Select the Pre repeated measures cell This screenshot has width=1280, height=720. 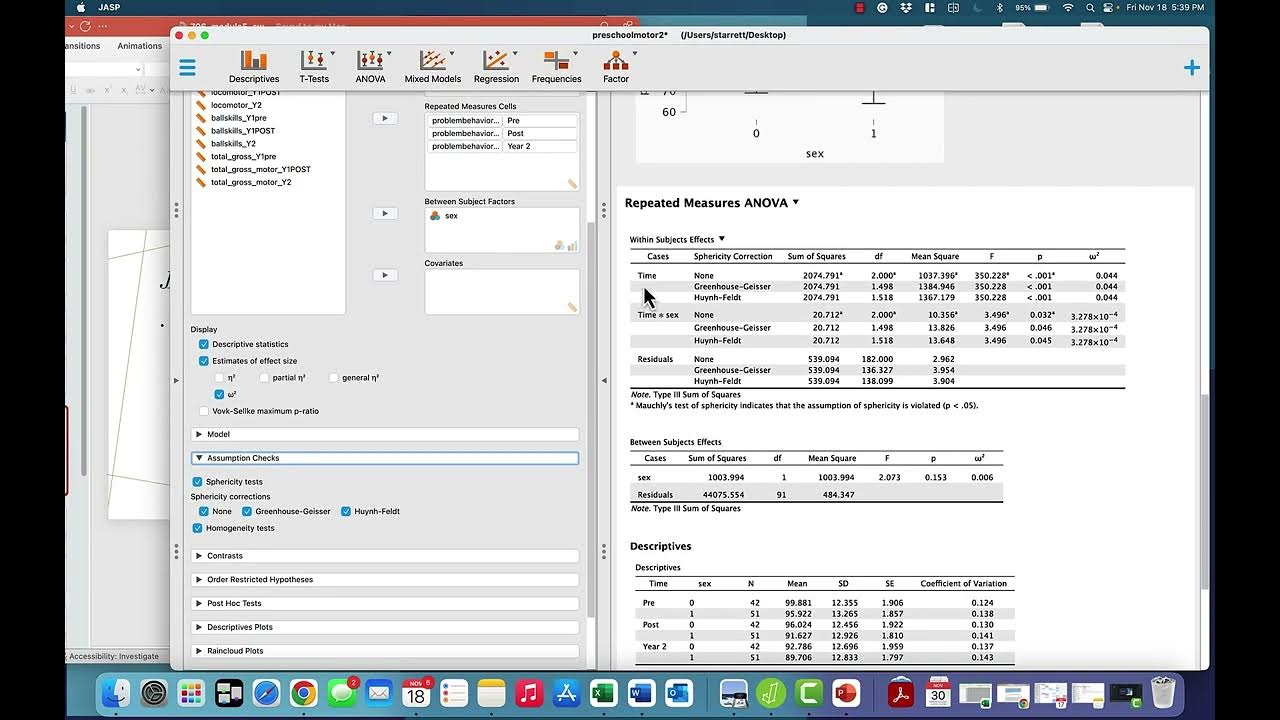click(541, 120)
